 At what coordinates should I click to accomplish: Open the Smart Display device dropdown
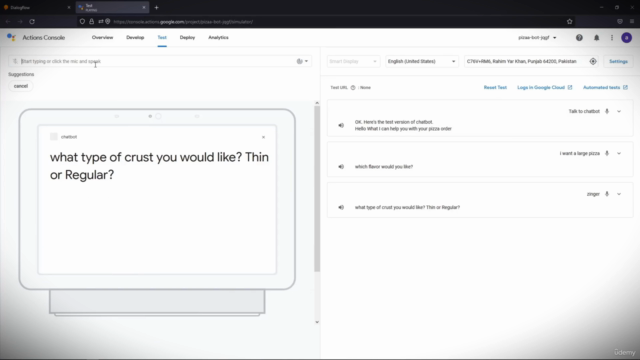[353, 61]
